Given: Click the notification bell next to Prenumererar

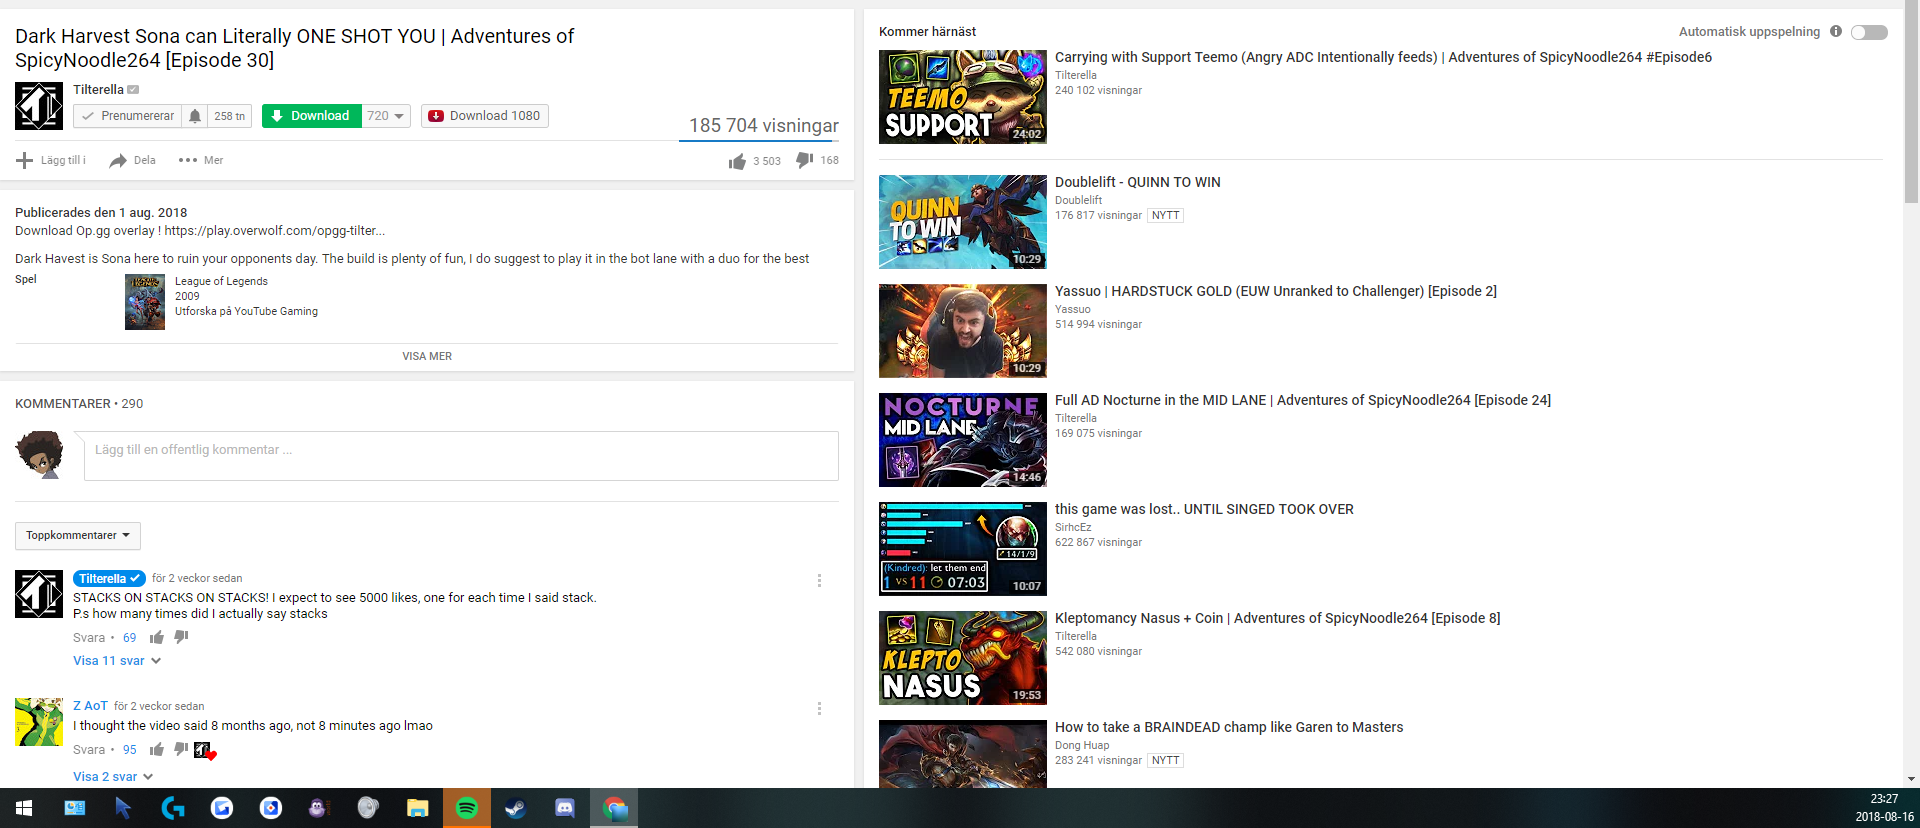Looking at the screenshot, I should coord(195,116).
